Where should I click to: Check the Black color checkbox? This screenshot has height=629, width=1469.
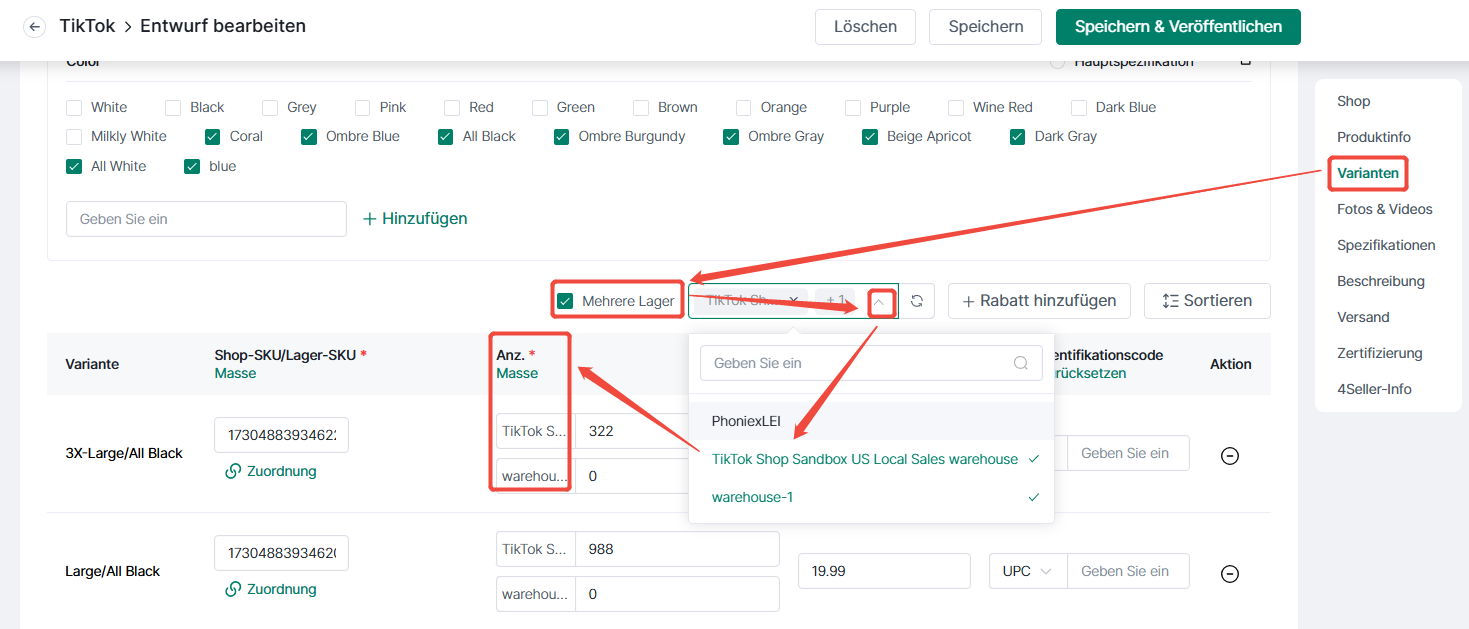point(173,107)
